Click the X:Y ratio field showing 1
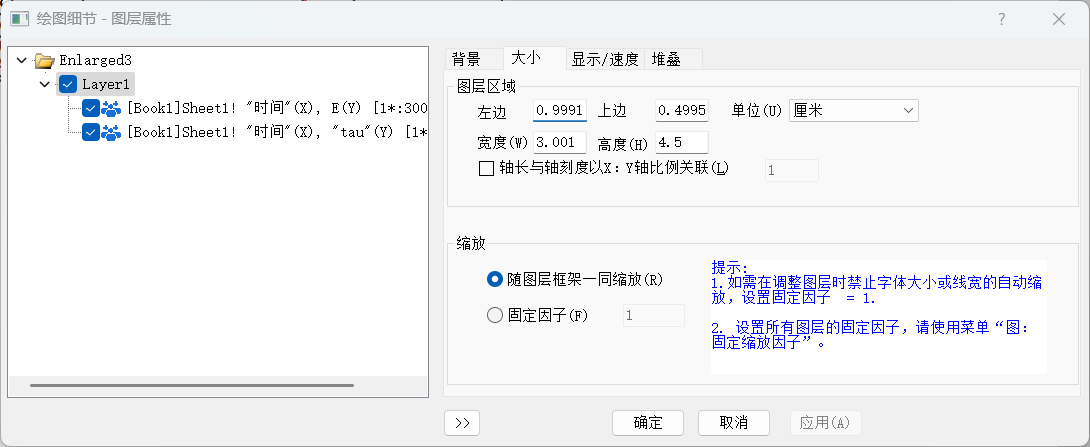1090x447 pixels. coord(792,170)
